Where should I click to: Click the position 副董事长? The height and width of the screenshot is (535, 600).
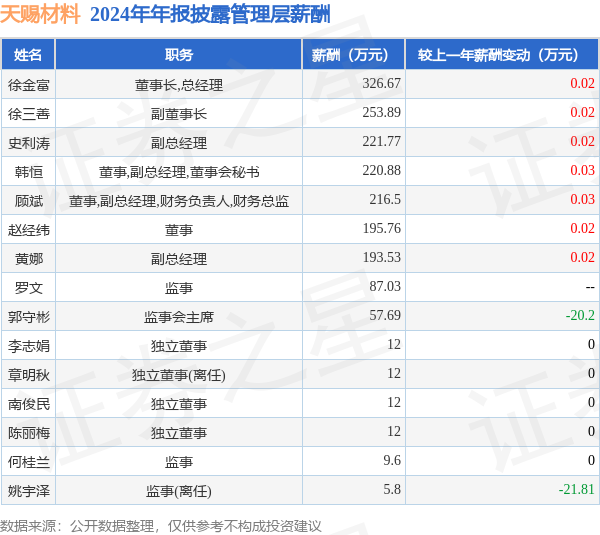tap(179, 114)
